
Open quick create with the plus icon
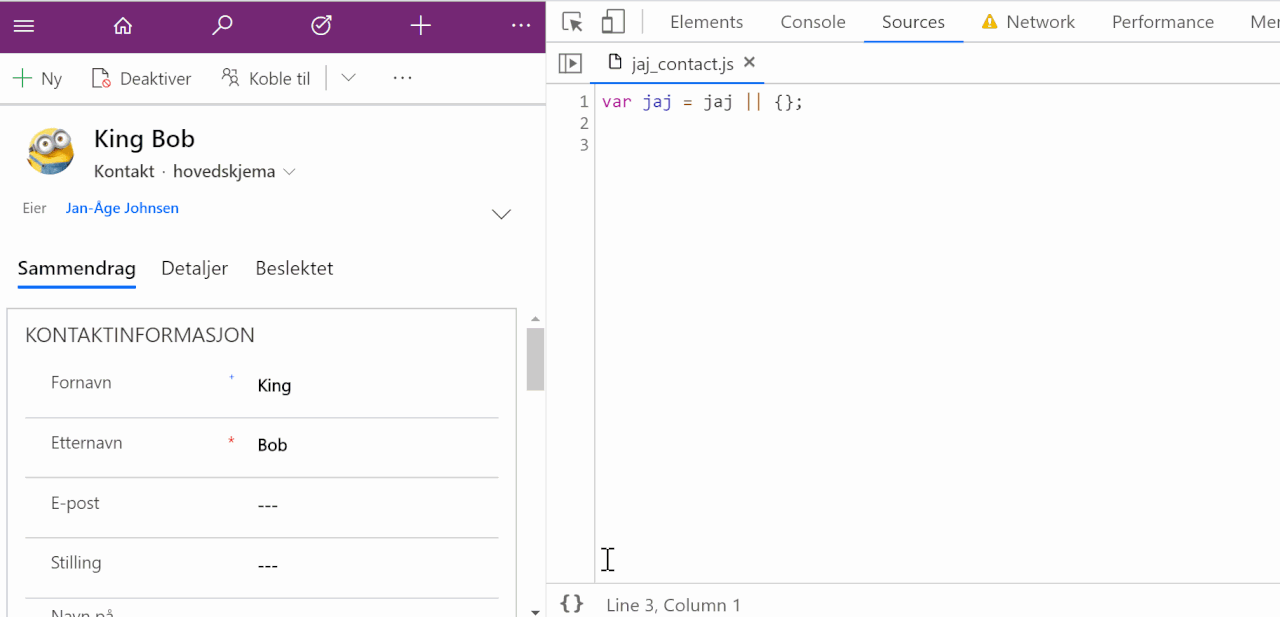click(419, 26)
